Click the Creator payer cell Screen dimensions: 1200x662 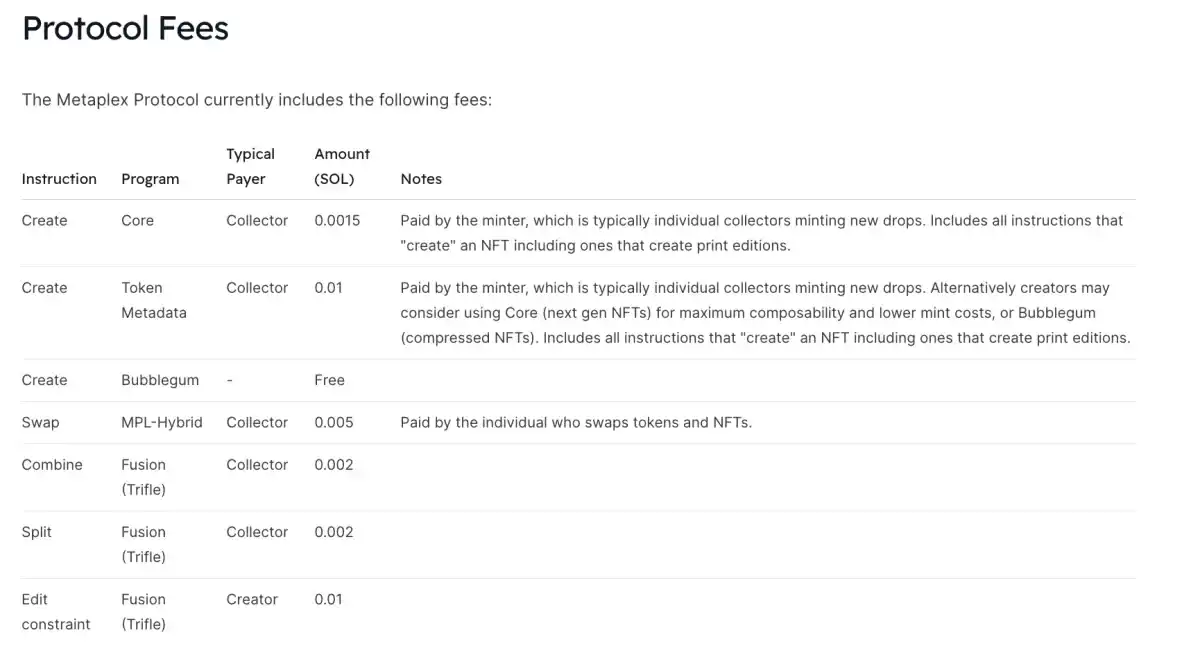coord(252,599)
